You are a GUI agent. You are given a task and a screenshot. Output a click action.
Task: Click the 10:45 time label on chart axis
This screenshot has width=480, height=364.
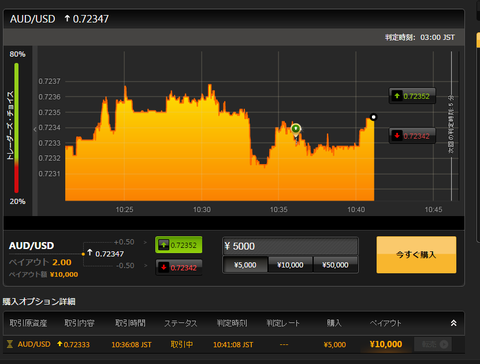point(433,210)
